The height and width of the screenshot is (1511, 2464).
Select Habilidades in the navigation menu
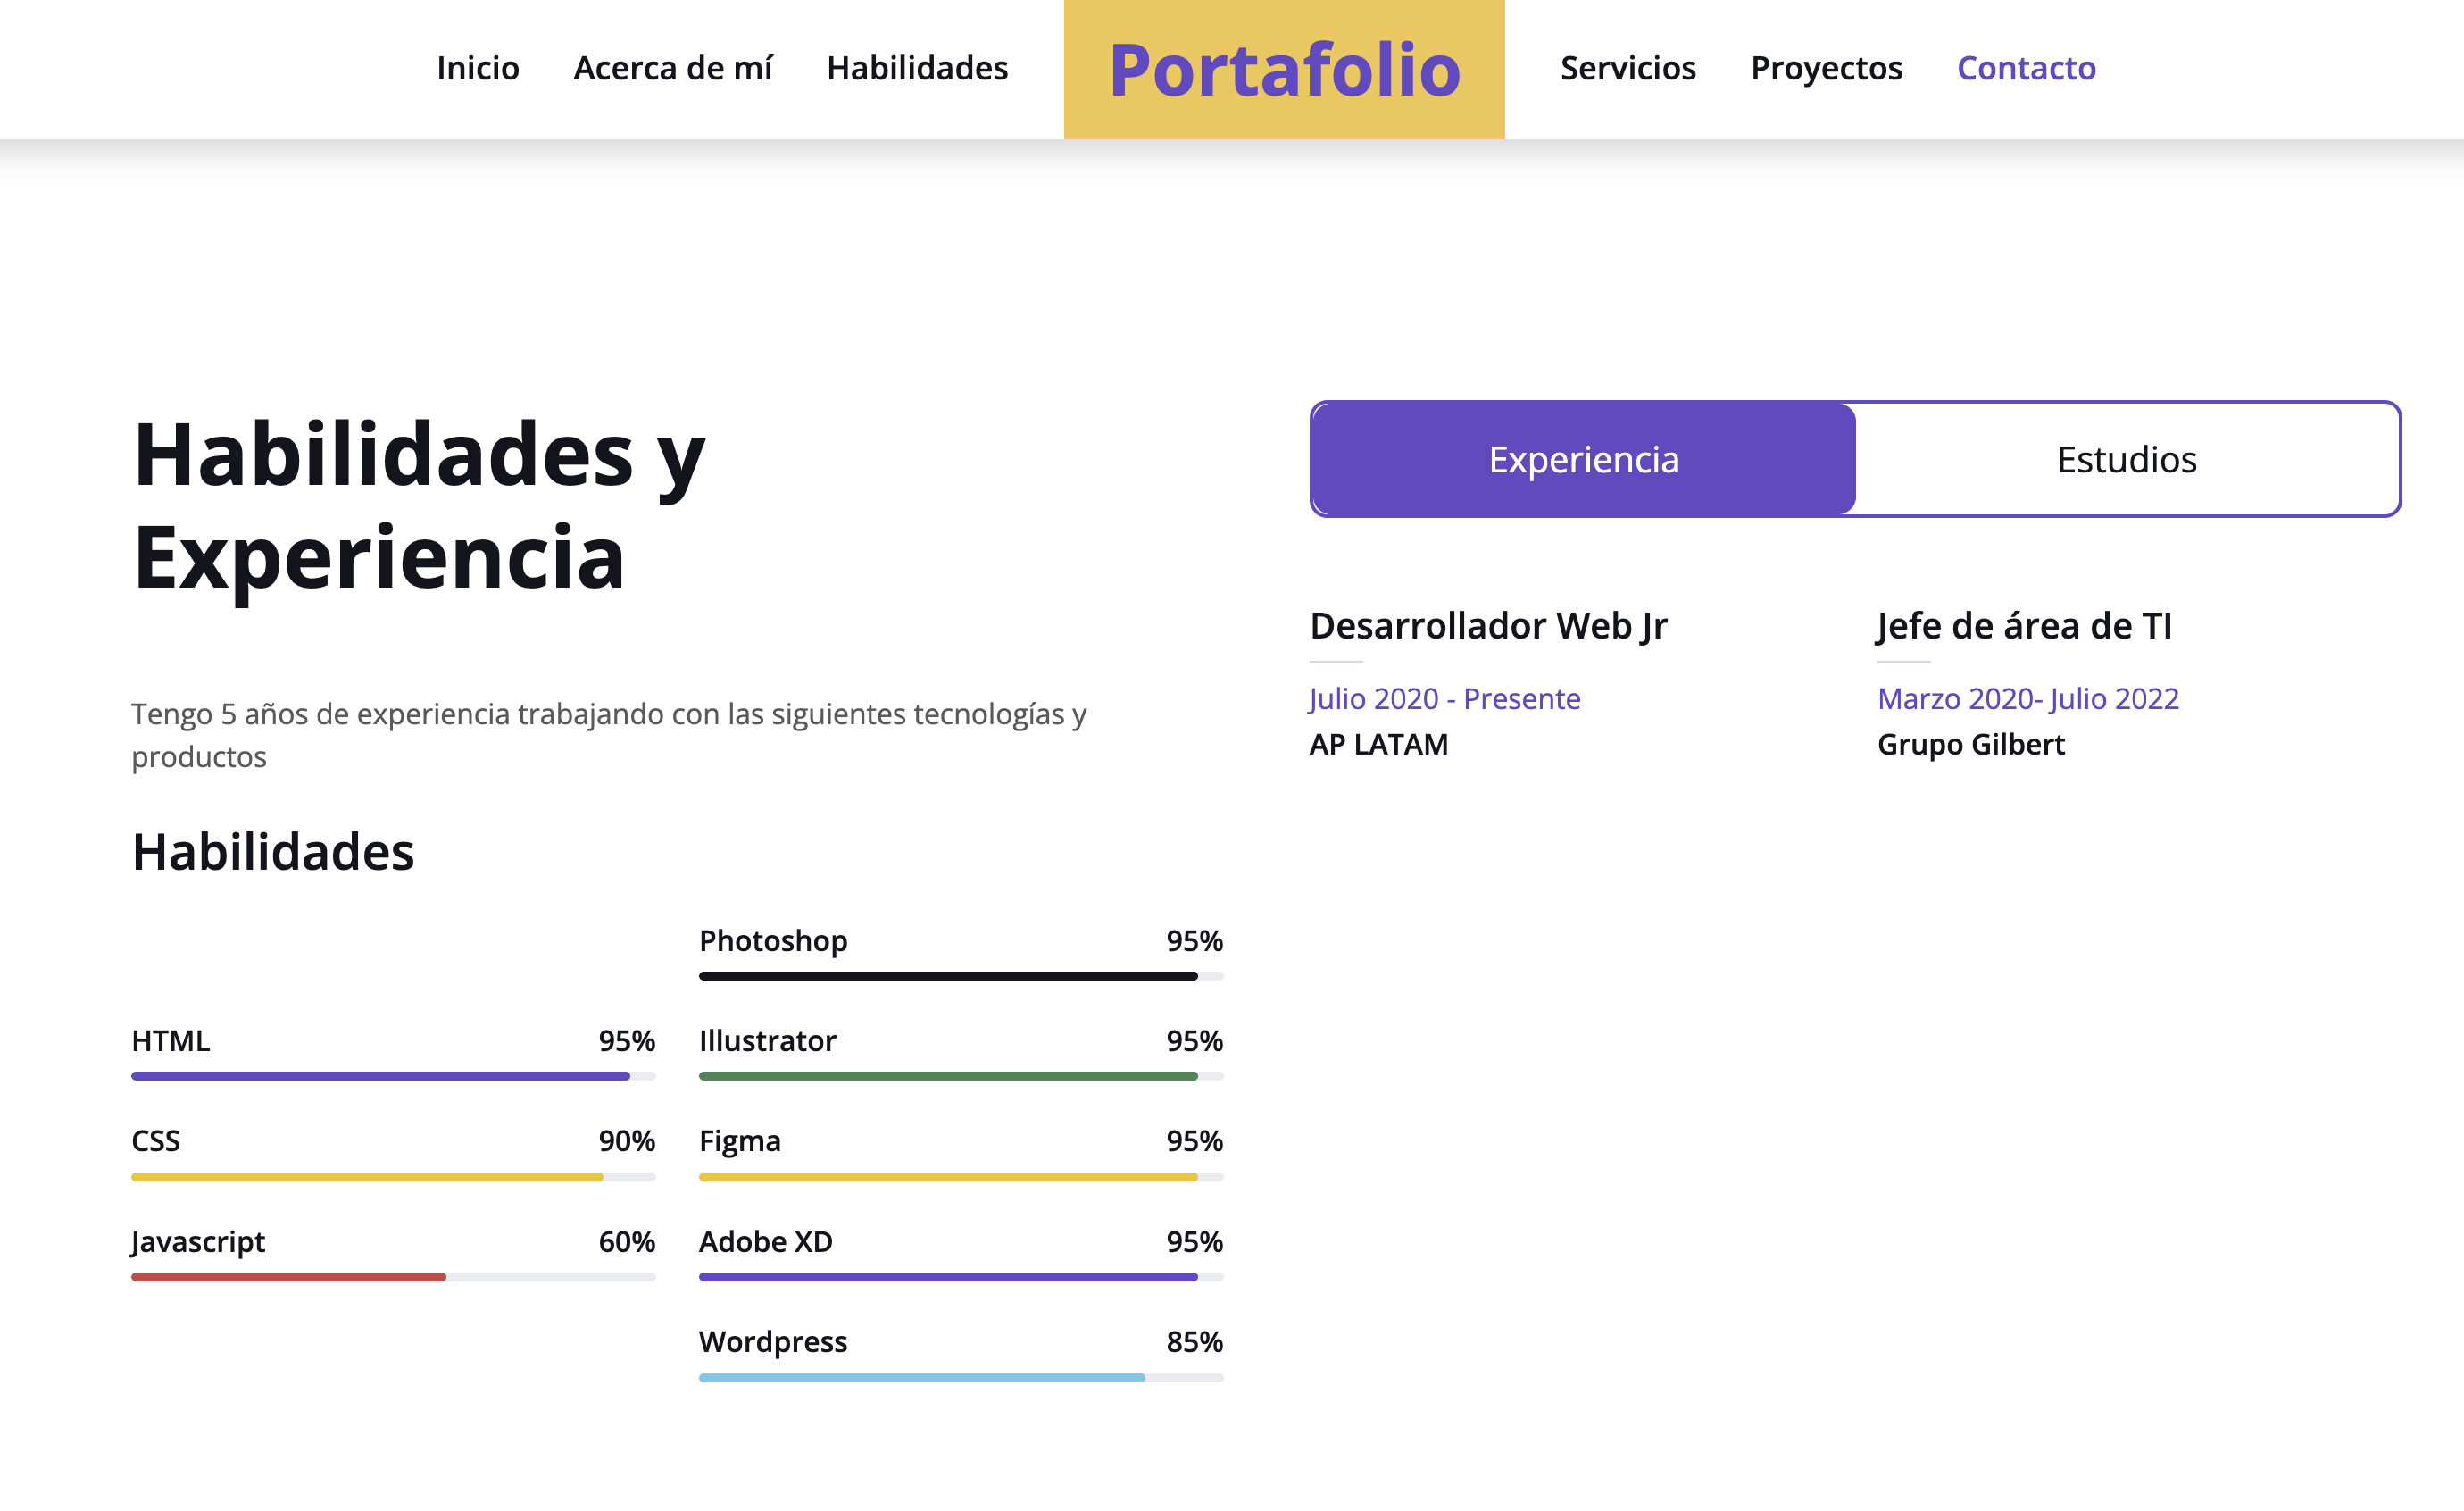[917, 68]
